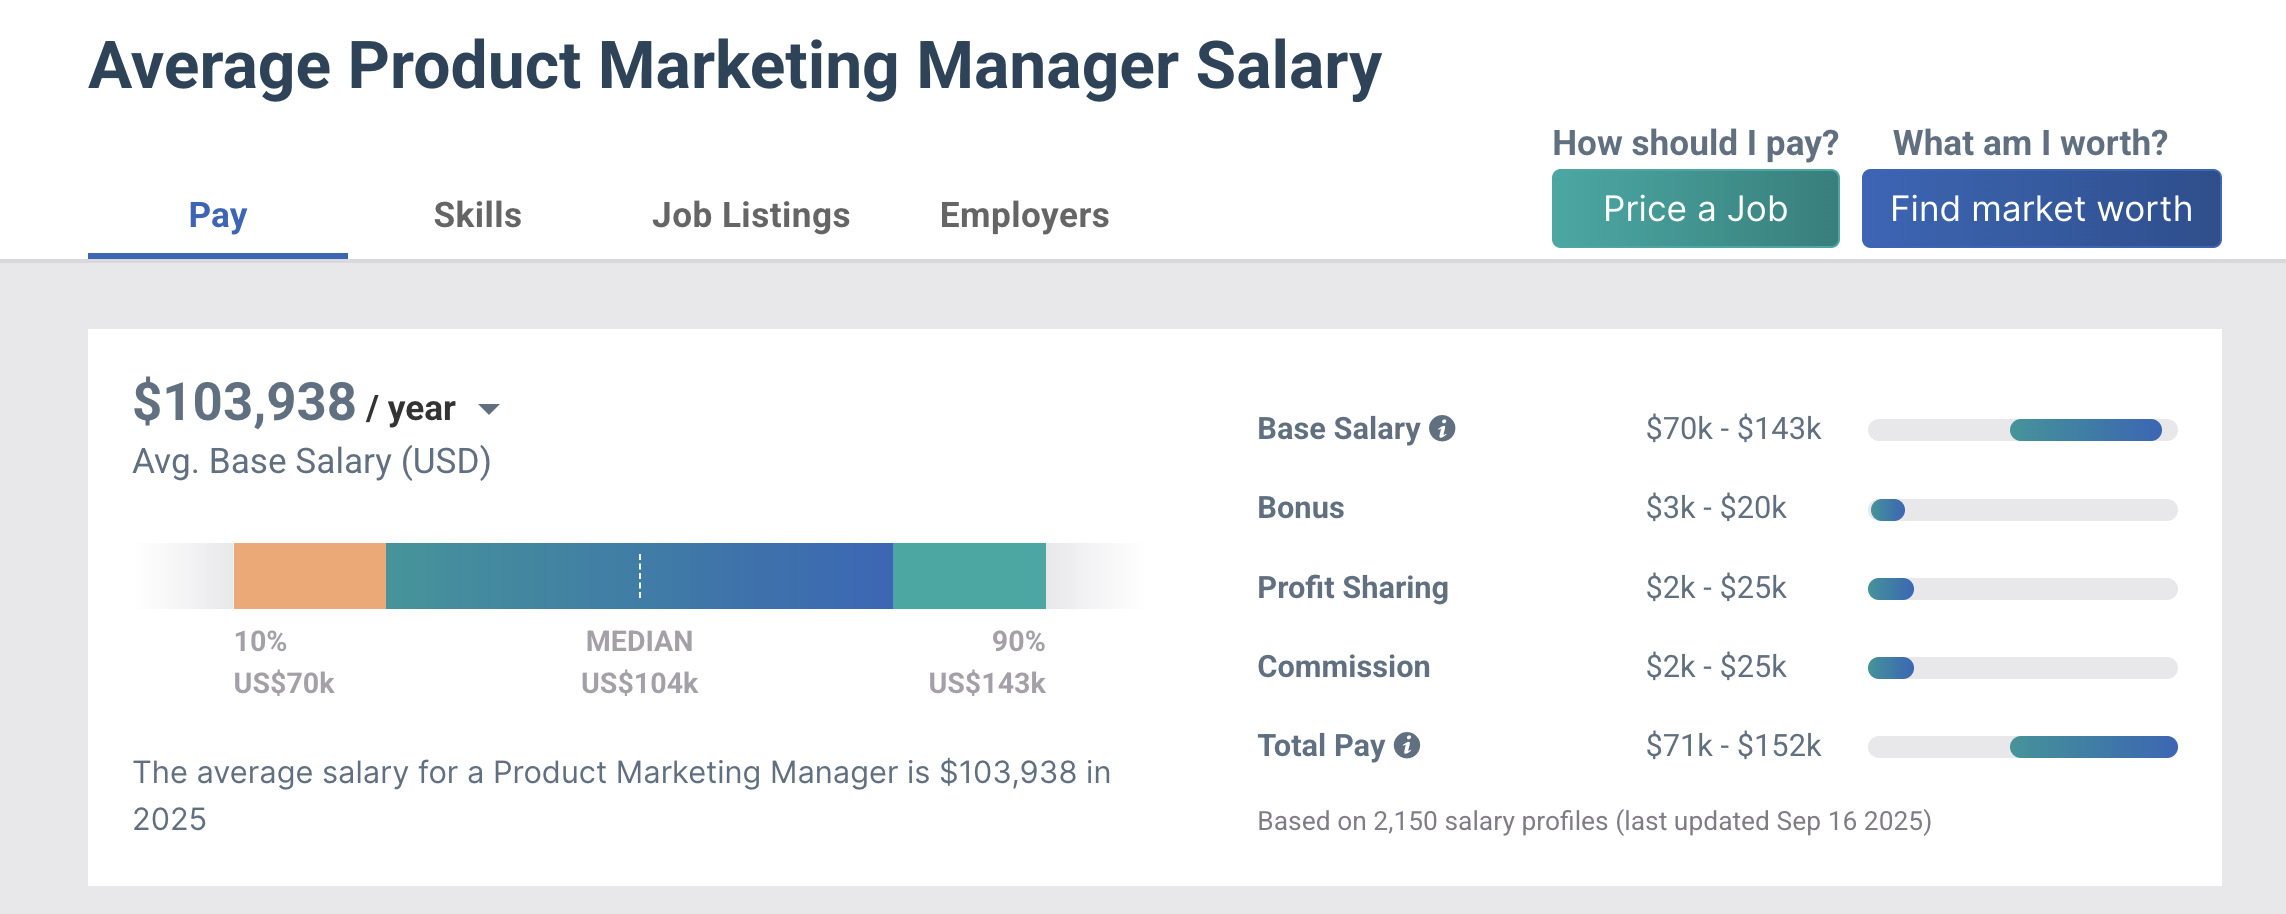Image resolution: width=2286 pixels, height=914 pixels.
Task: Open the Job Listings tab
Action: (x=750, y=216)
